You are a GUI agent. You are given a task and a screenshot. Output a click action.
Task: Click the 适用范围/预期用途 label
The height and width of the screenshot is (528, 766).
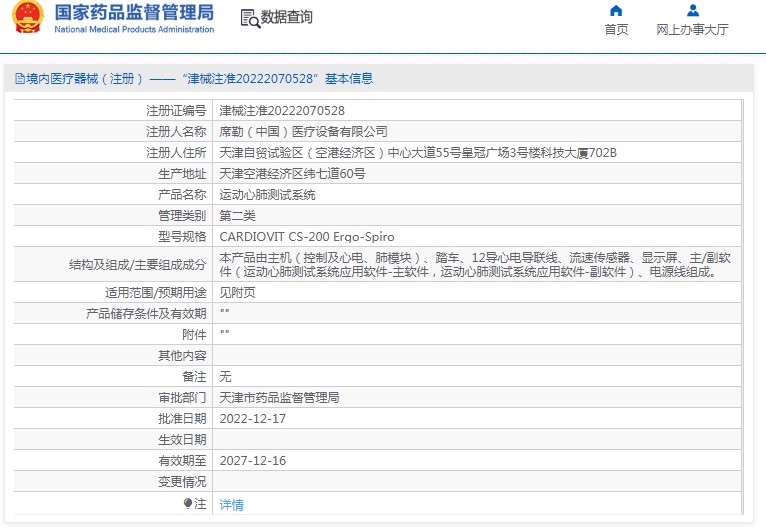tap(156, 293)
